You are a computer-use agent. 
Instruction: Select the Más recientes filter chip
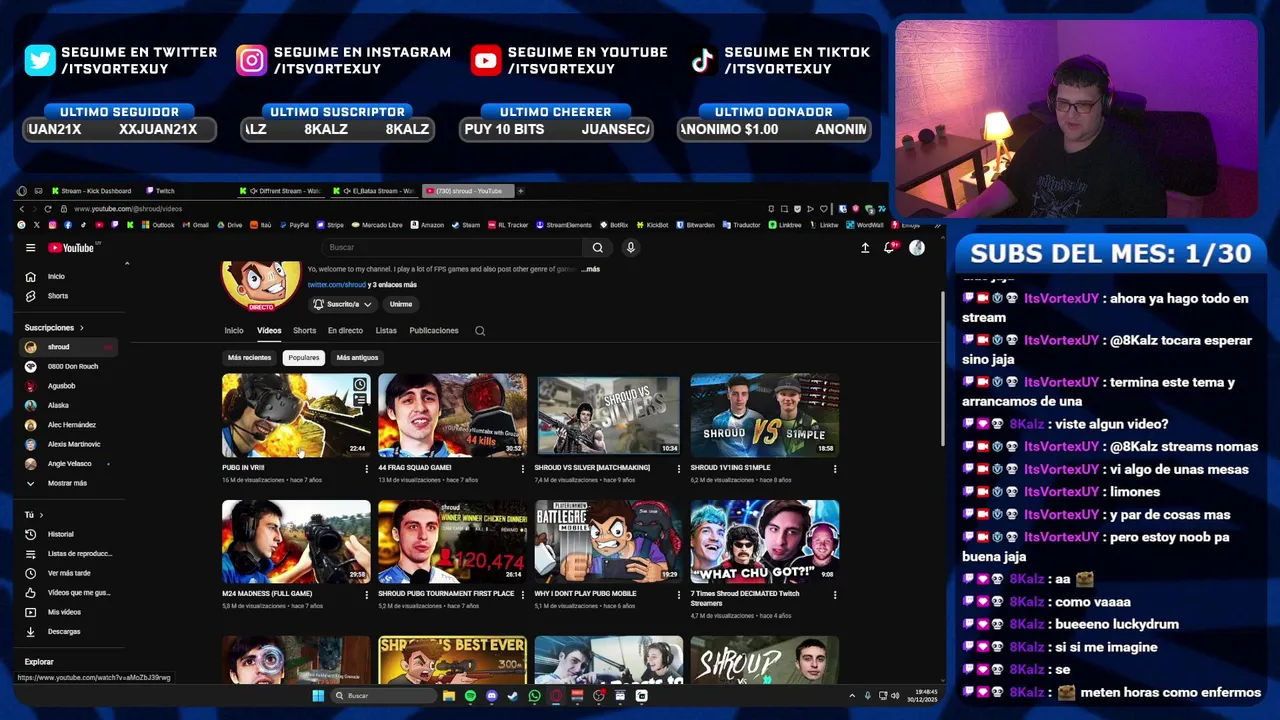tap(249, 358)
